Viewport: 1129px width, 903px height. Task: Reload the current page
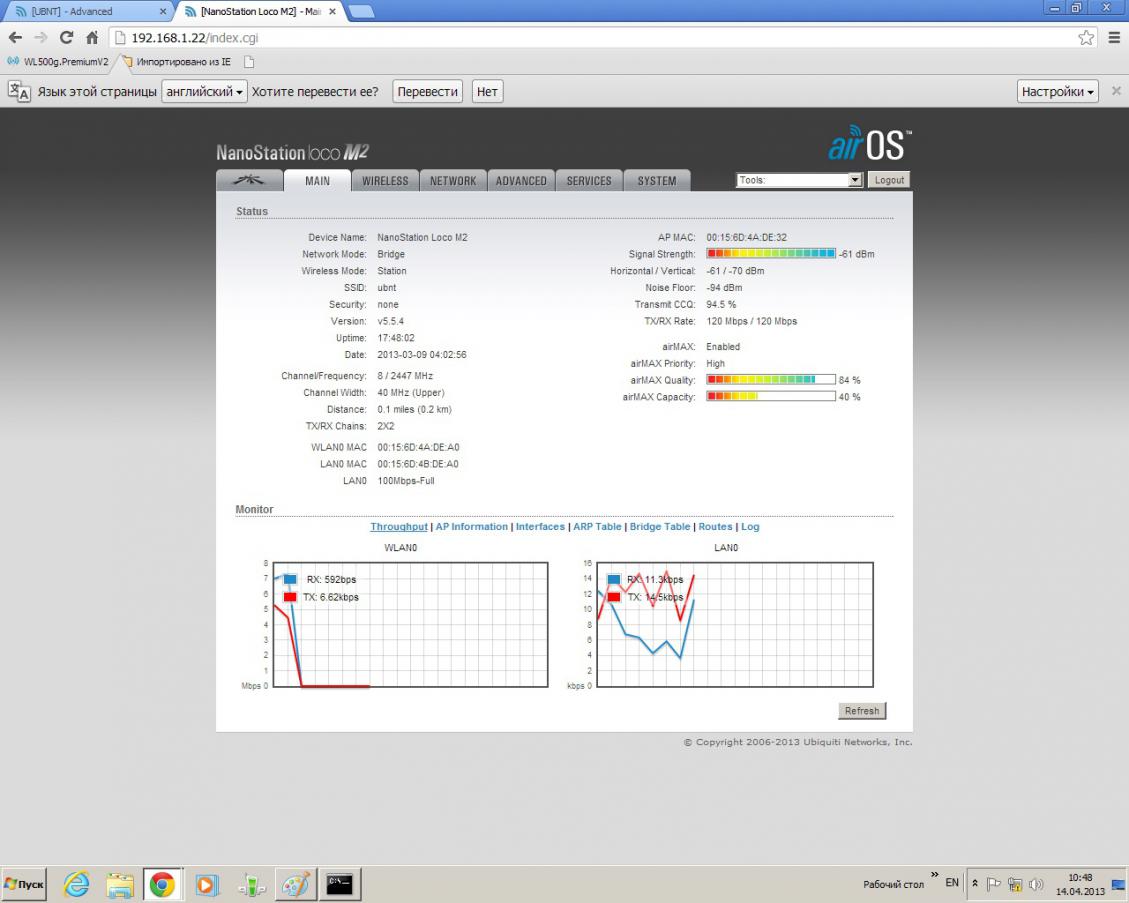[66, 37]
